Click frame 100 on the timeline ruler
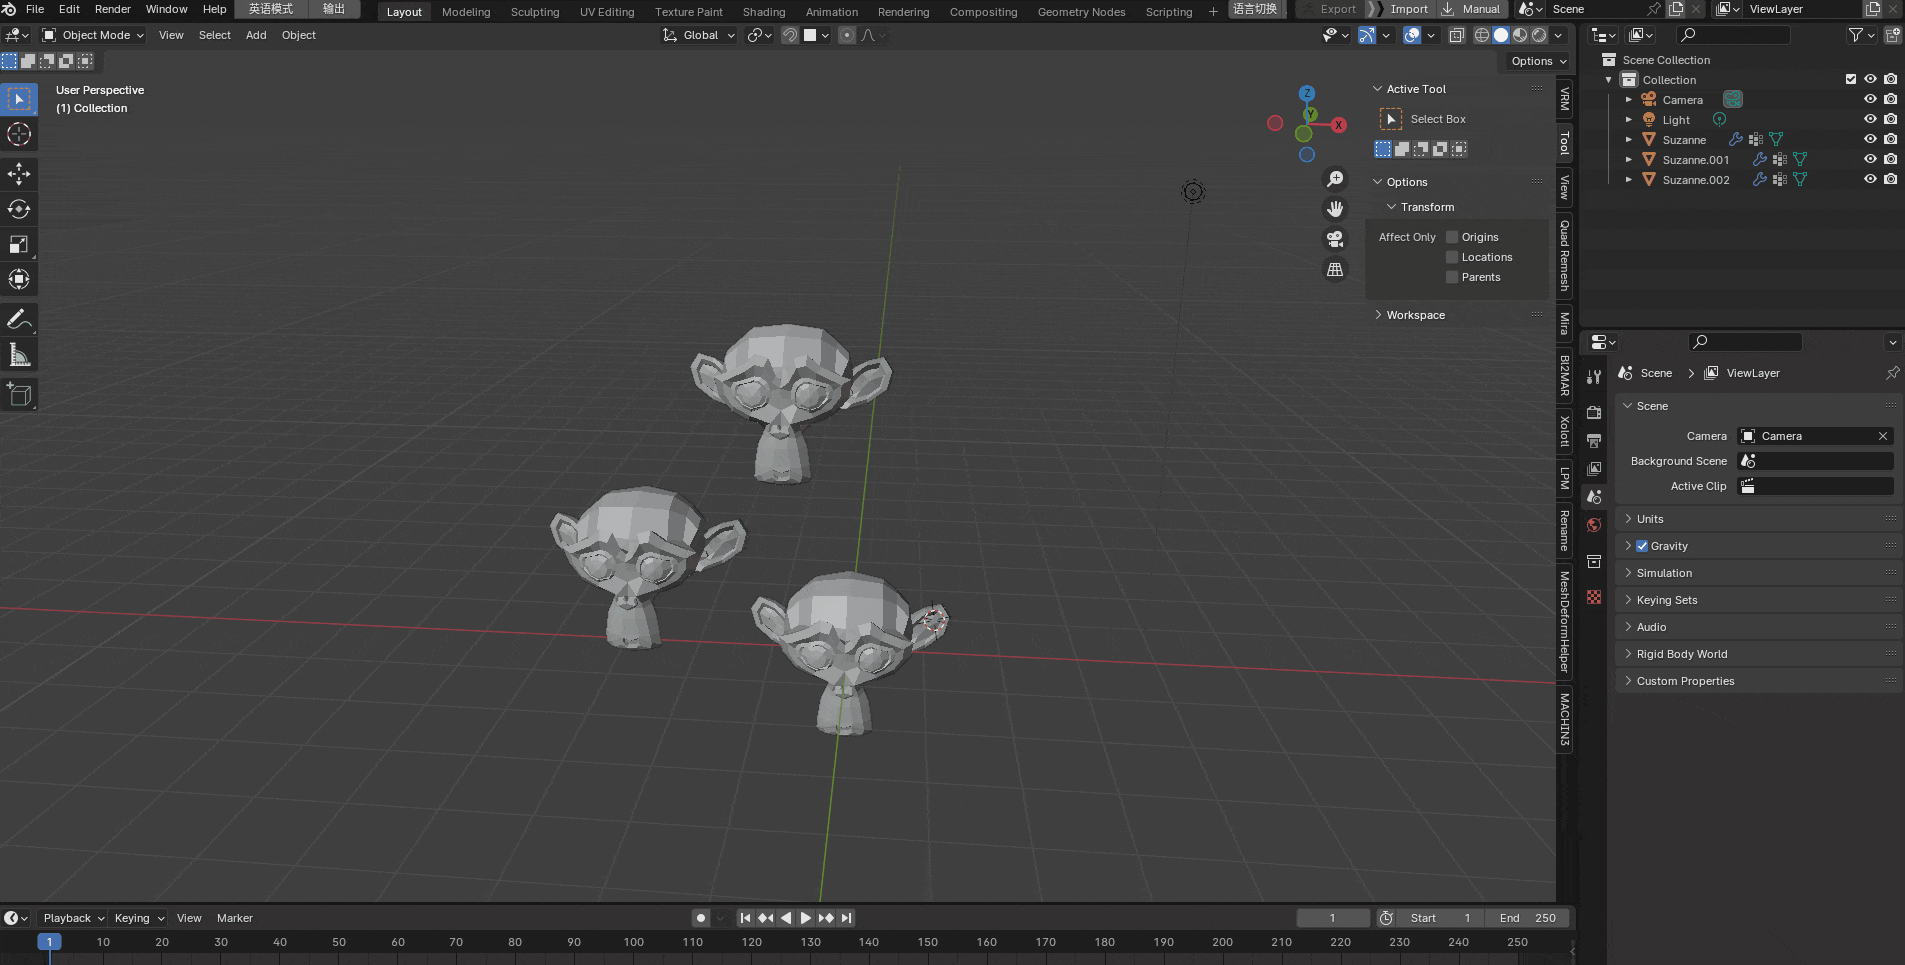Image resolution: width=1905 pixels, height=965 pixels. pyautogui.click(x=634, y=942)
